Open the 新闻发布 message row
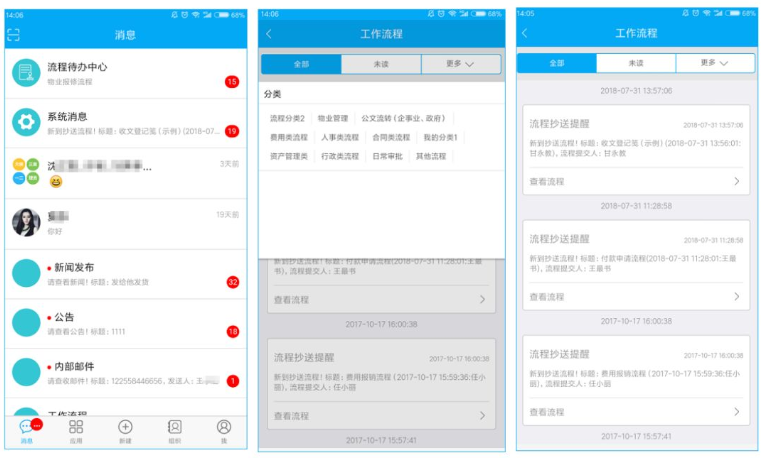The height and width of the screenshot is (458, 767). click(125, 273)
